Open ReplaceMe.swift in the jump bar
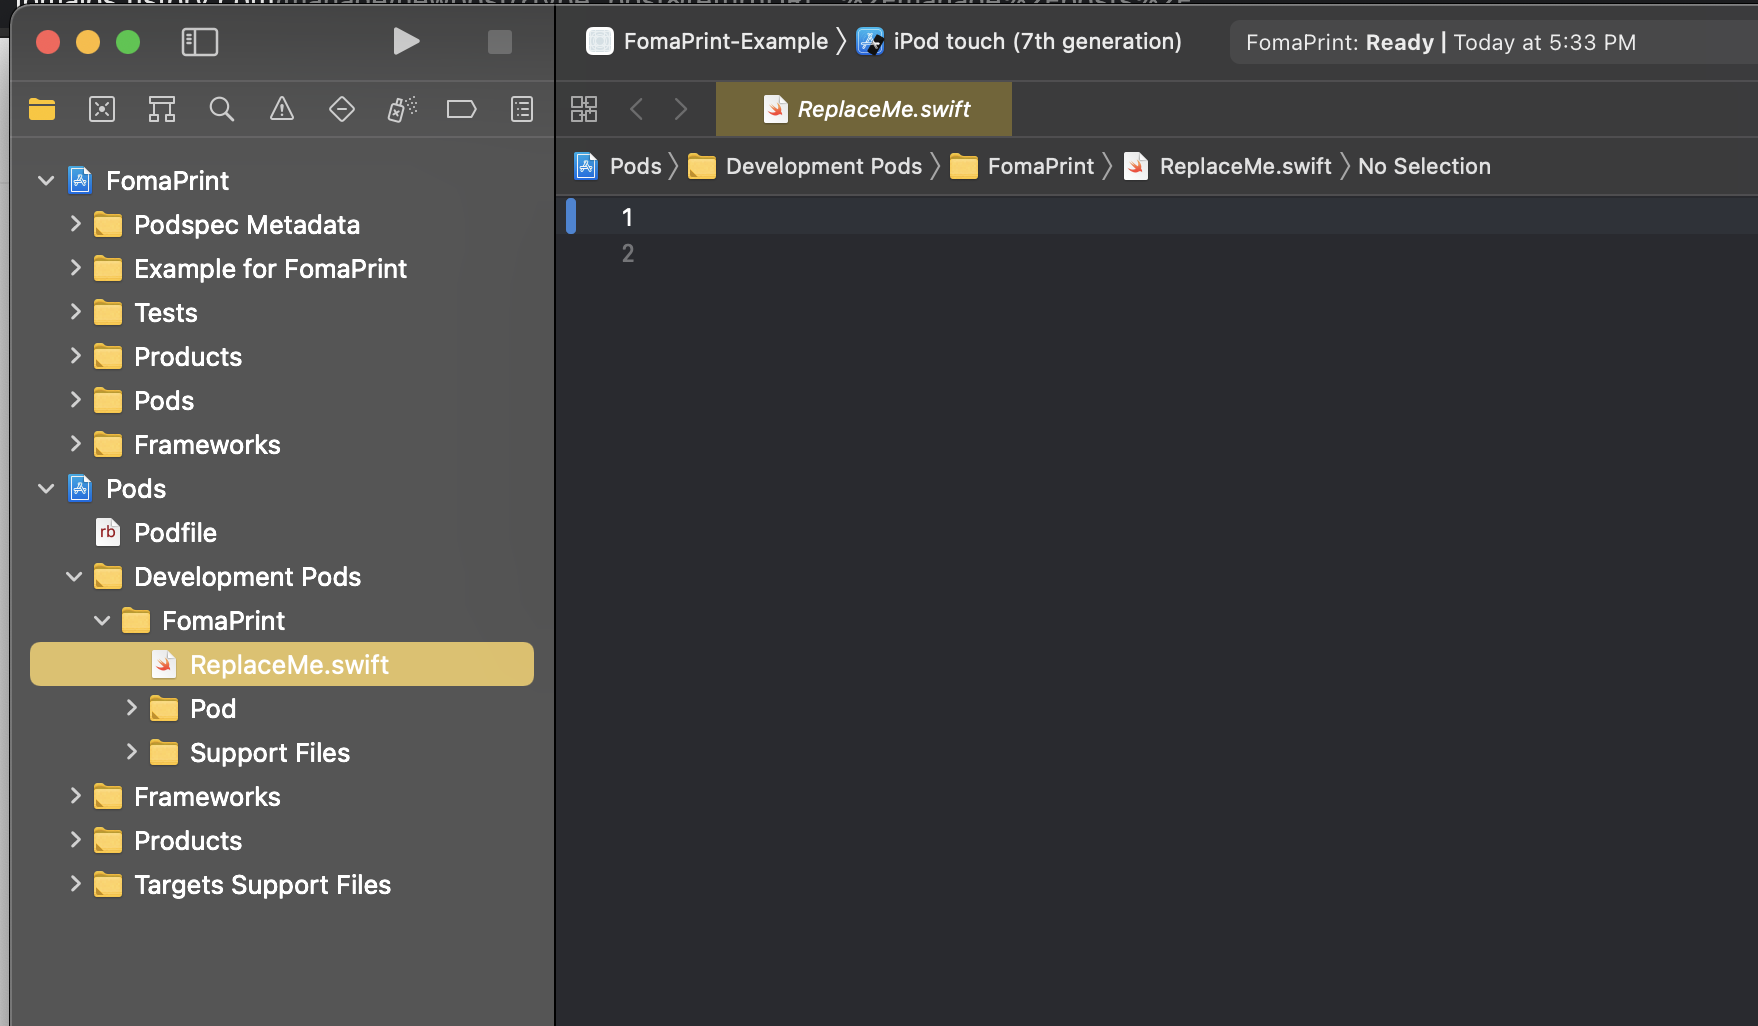 (x=1228, y=166)
